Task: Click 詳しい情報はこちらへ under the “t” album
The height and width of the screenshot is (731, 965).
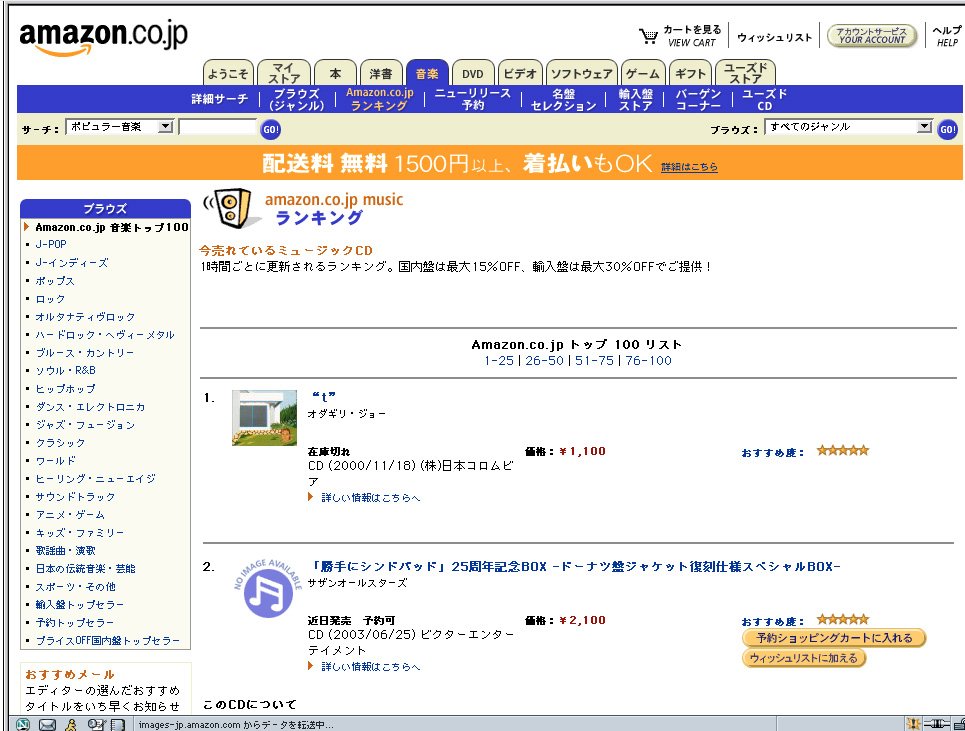Action: (370, 497)
